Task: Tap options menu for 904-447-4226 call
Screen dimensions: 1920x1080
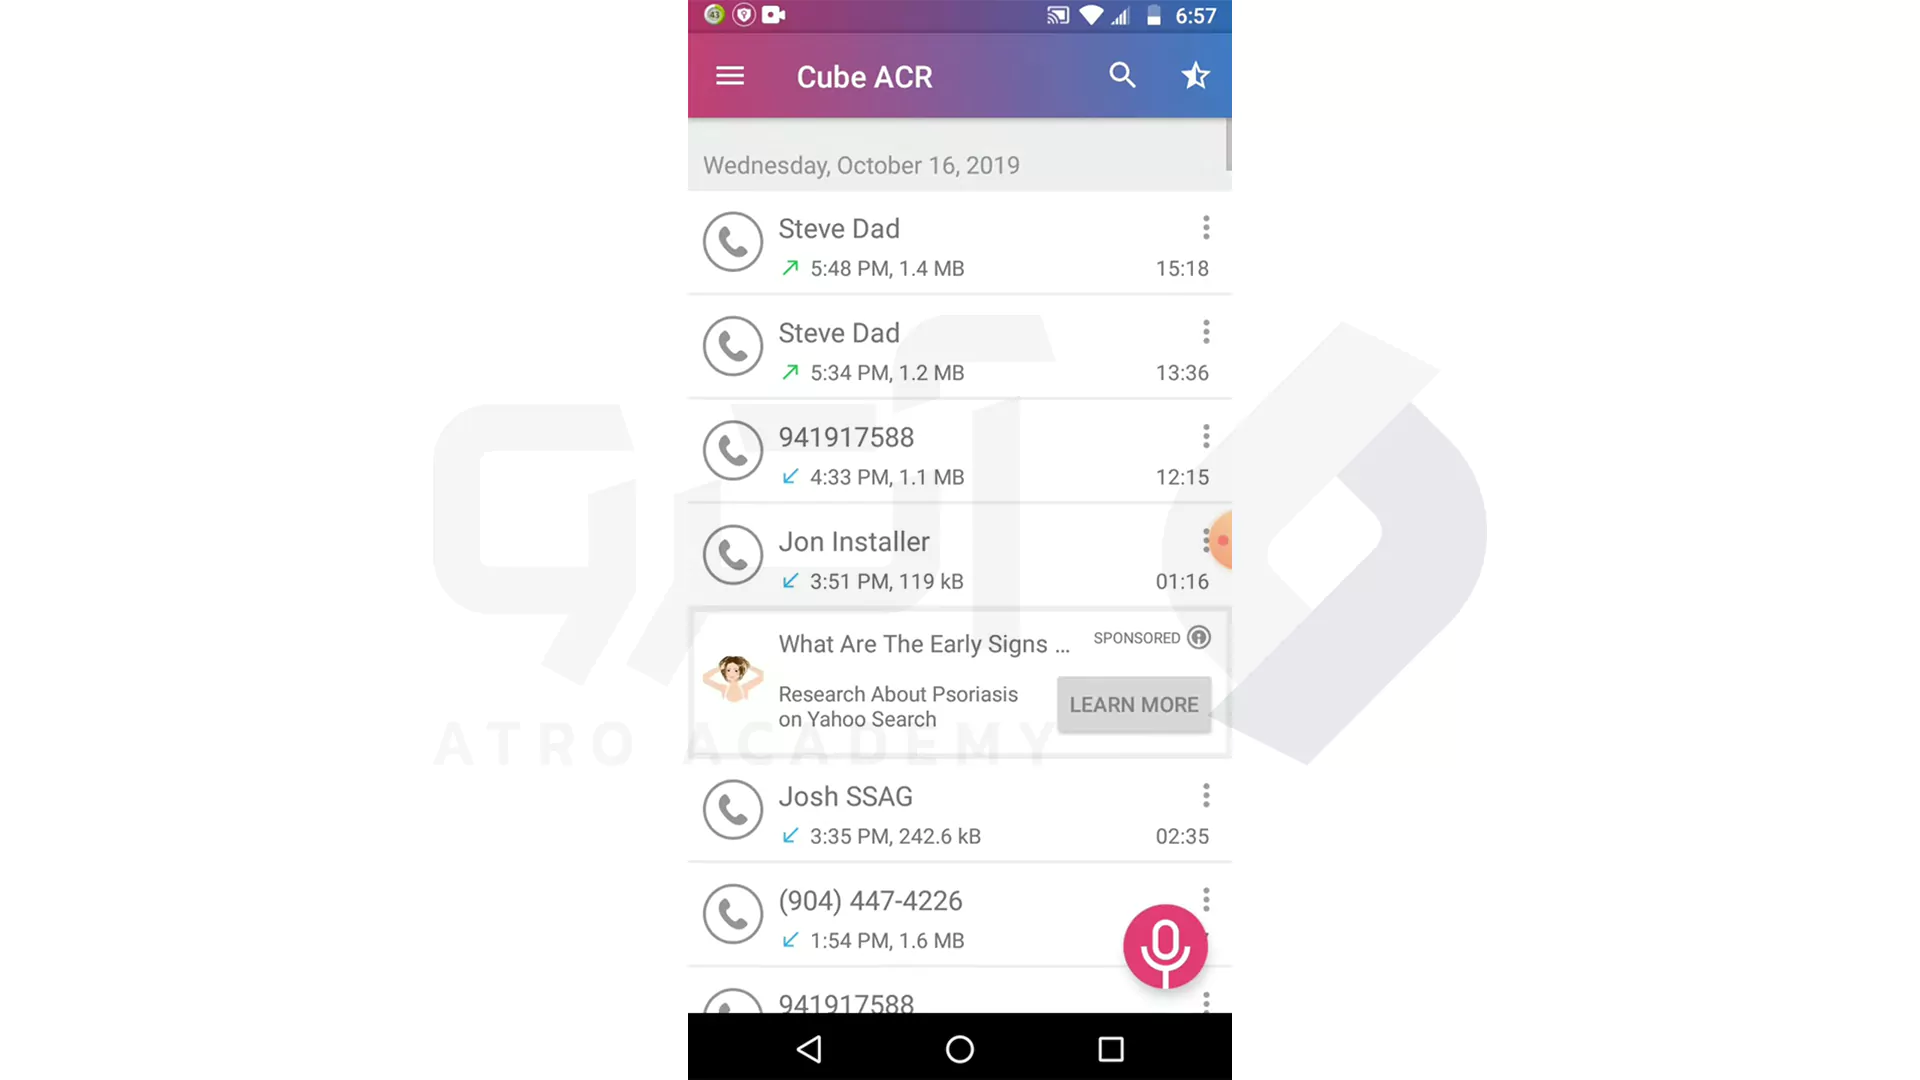Action: [1204, 899]
